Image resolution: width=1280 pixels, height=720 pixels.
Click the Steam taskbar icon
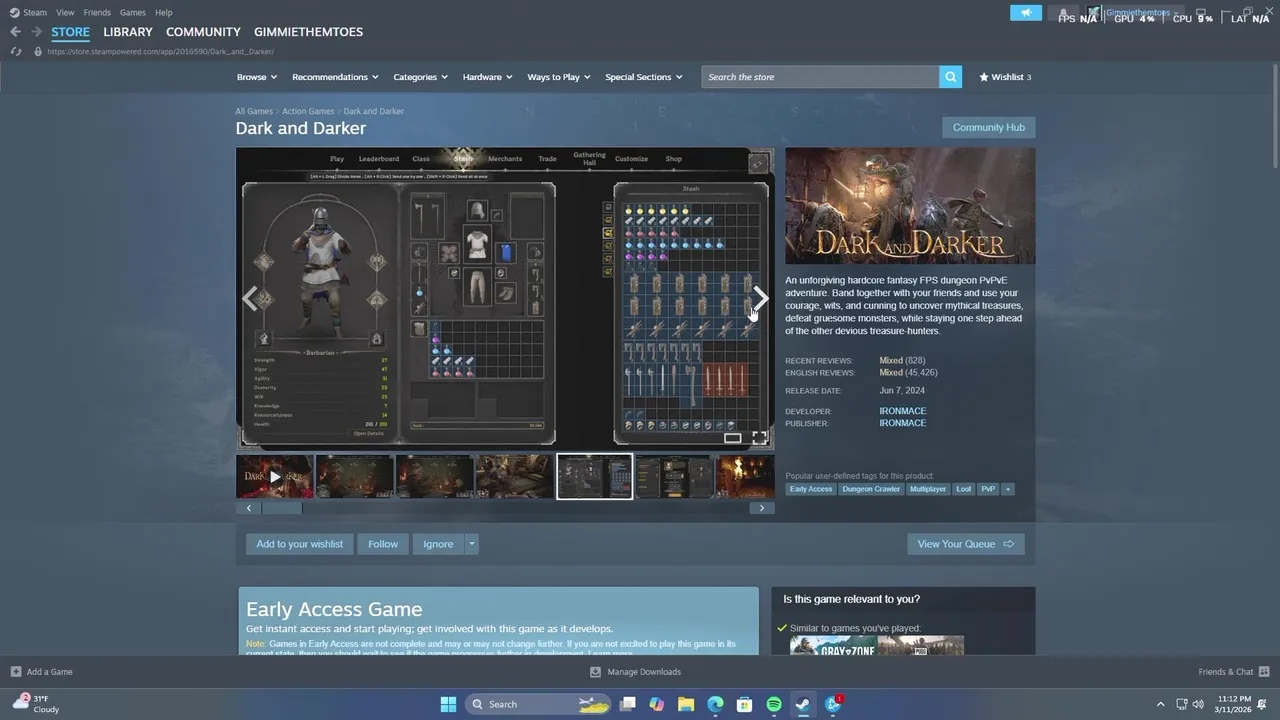(x=803, y=704)
